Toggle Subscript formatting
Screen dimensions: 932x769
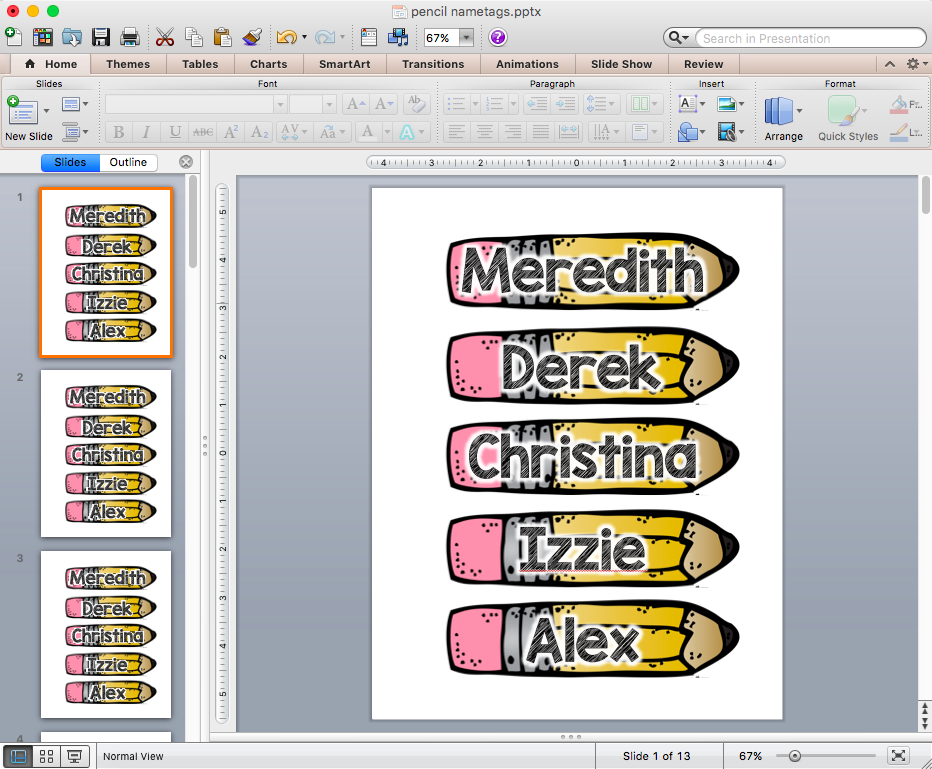260,132
